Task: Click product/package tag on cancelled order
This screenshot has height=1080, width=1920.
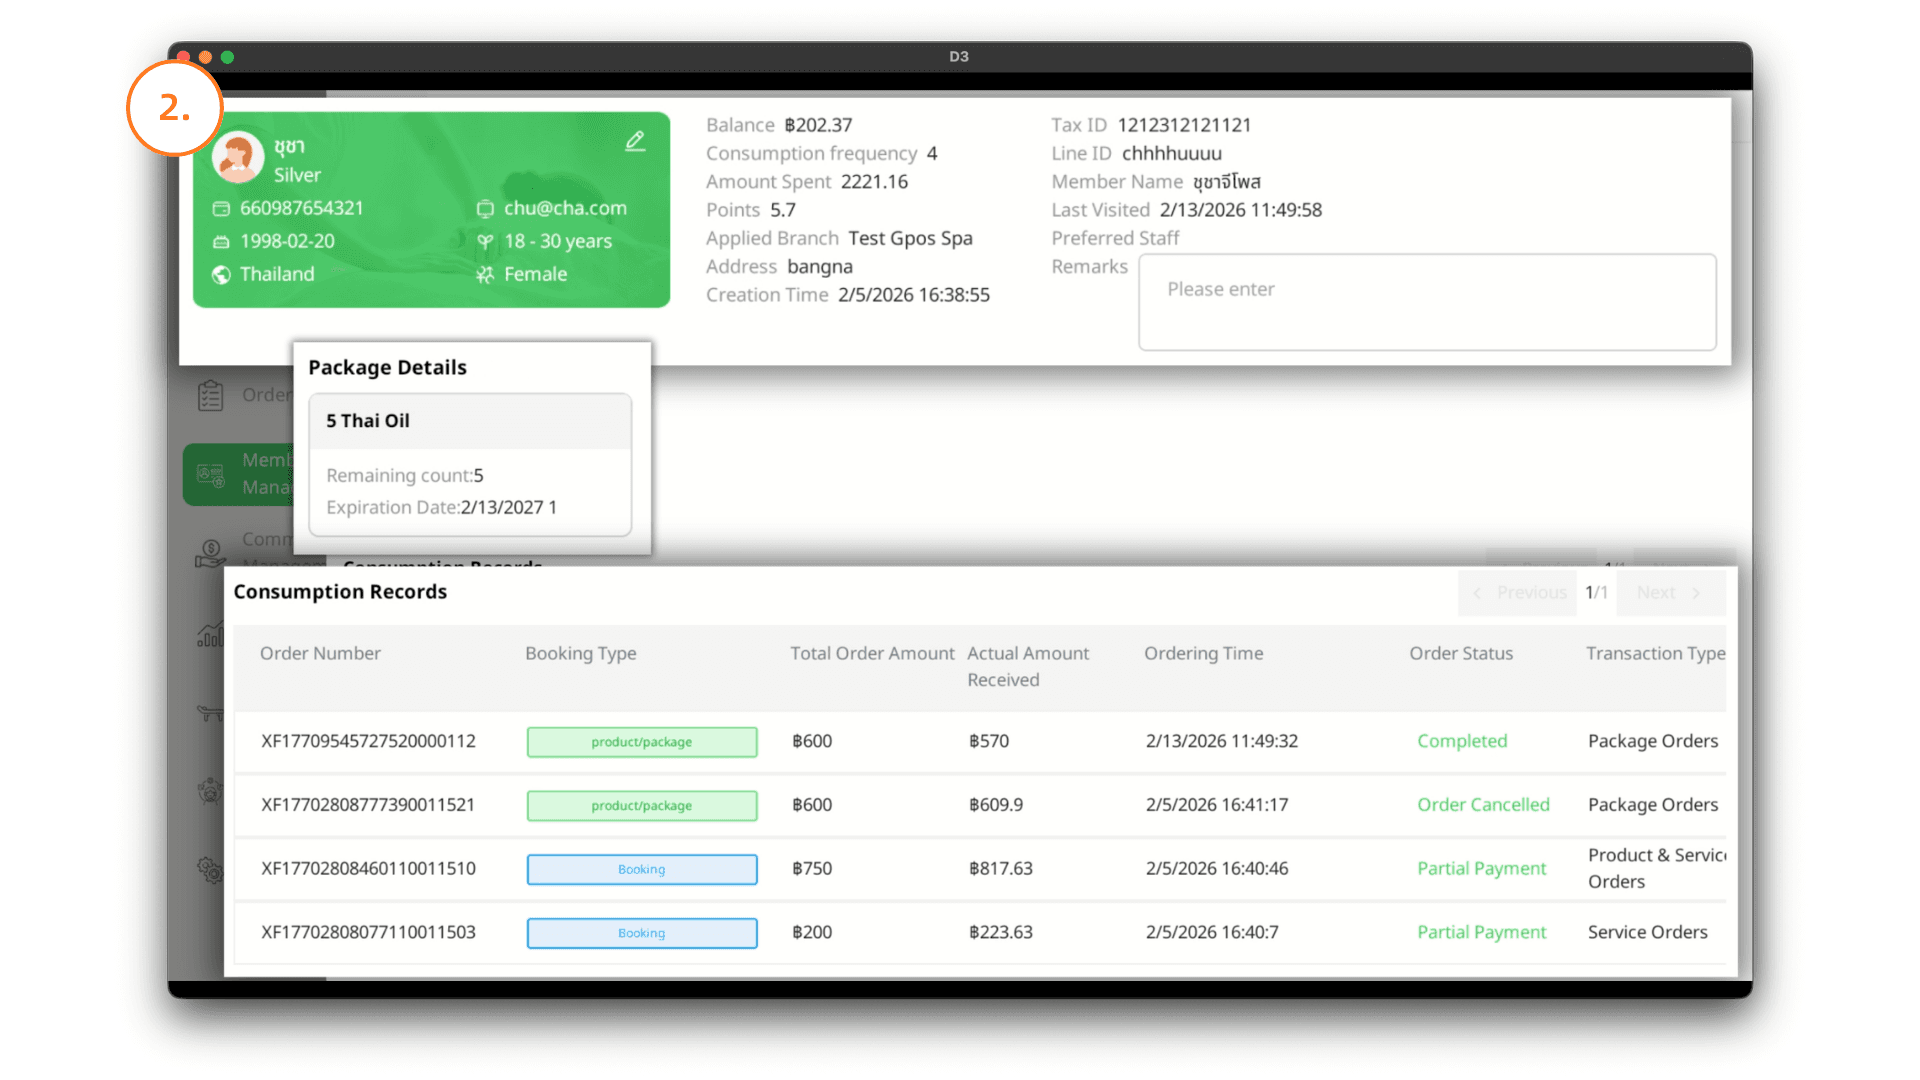Action: 642,806
